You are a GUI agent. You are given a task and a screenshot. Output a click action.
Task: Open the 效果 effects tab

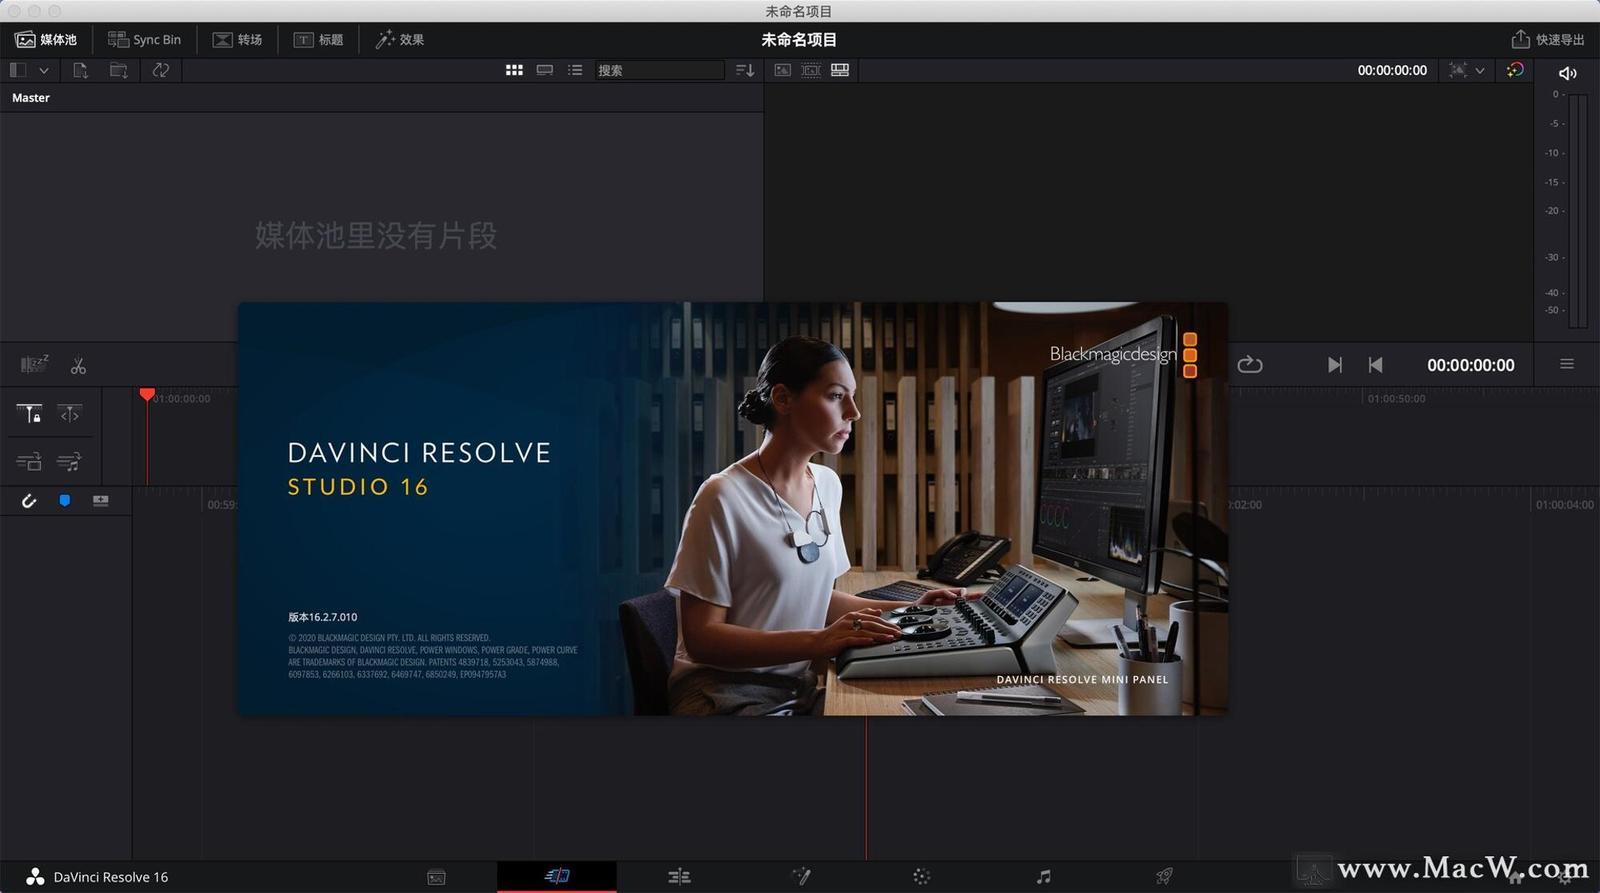pyautogui.click(x=400, y=39)
